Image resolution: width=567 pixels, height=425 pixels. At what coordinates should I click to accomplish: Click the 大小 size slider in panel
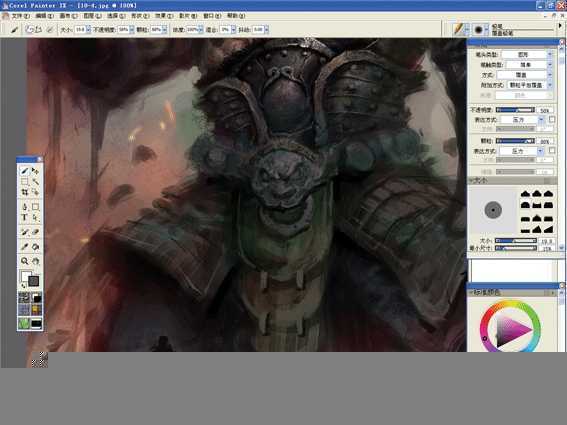(x=515, y=241)
